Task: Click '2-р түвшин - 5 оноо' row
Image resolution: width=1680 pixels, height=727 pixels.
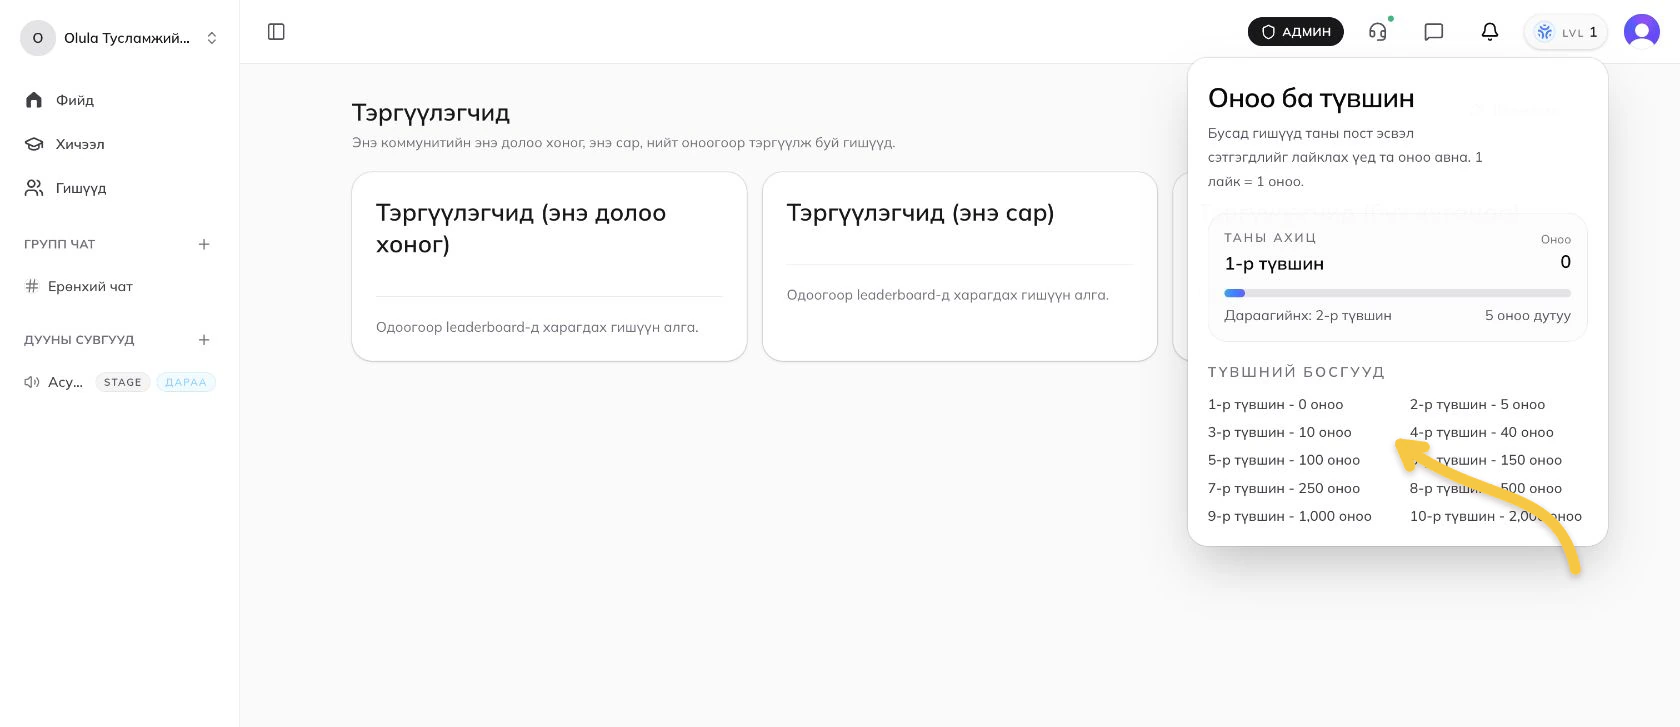Action: (x=1477, y=405)
